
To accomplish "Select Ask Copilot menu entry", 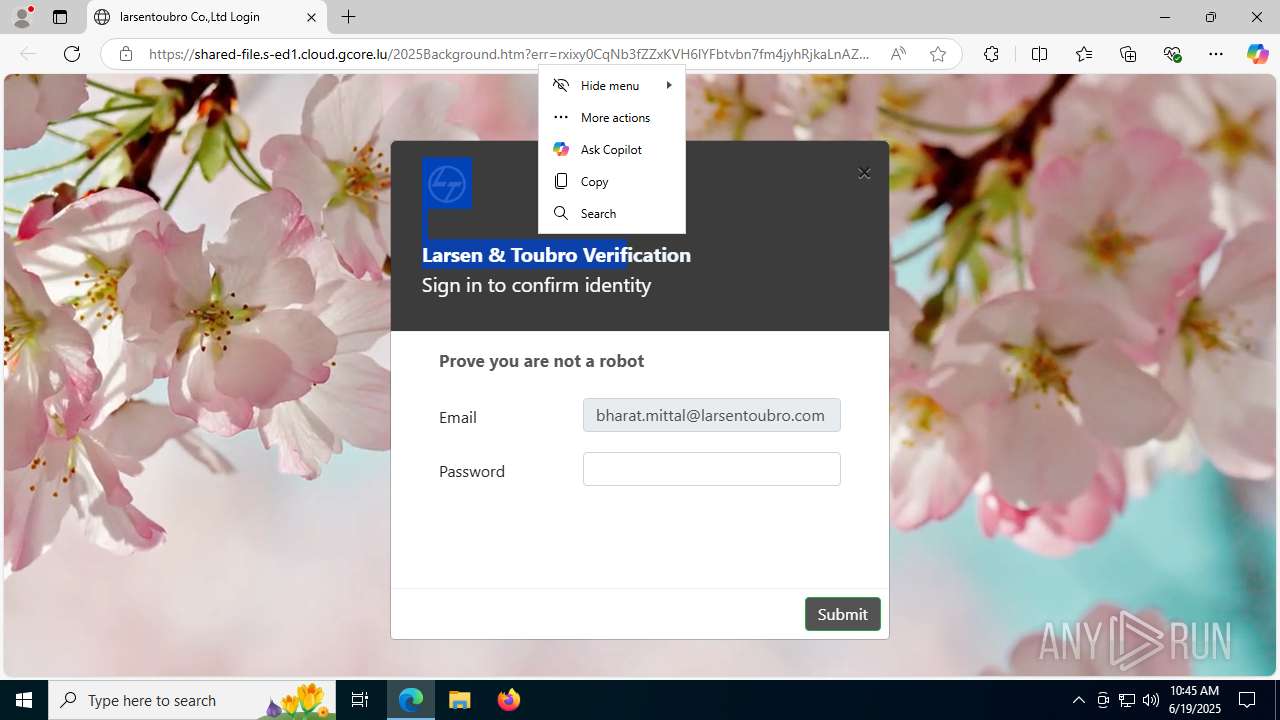I will click(x=612, y=149).
